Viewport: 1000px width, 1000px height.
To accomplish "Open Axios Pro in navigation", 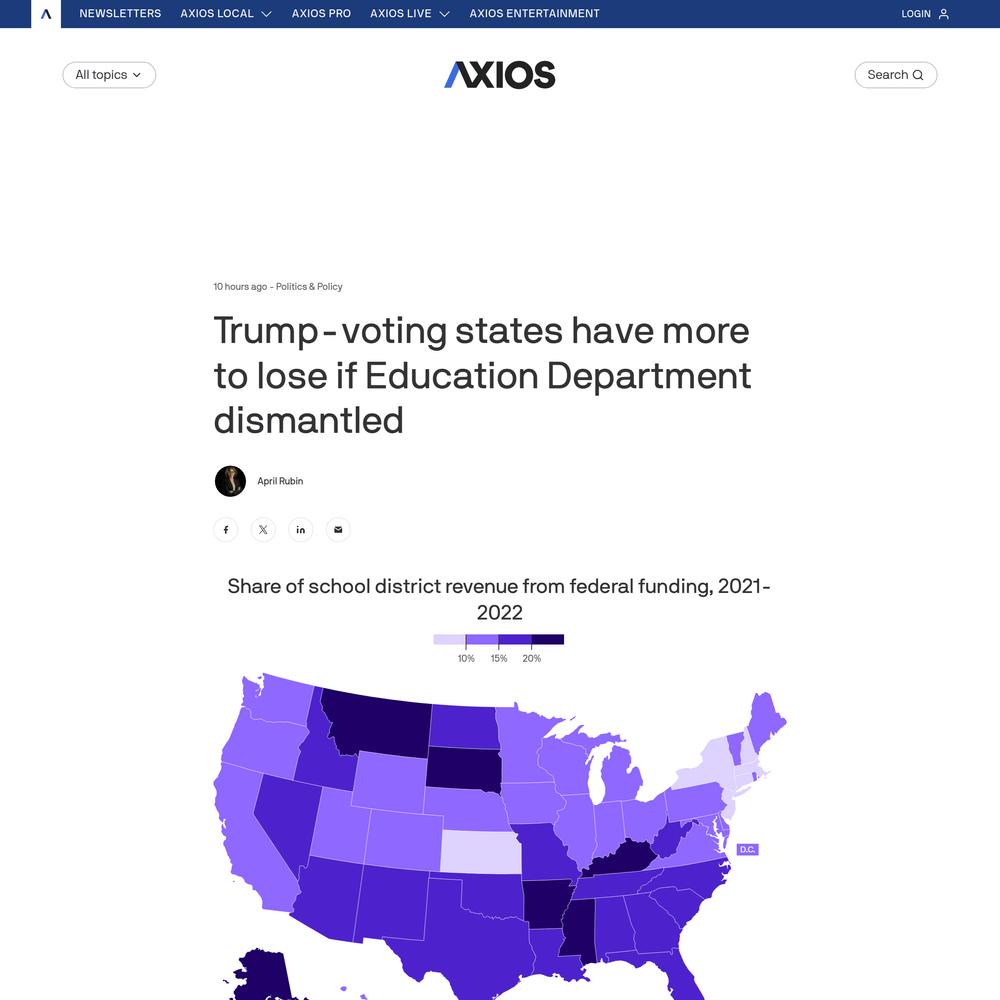I will click(x=321, y=13).
